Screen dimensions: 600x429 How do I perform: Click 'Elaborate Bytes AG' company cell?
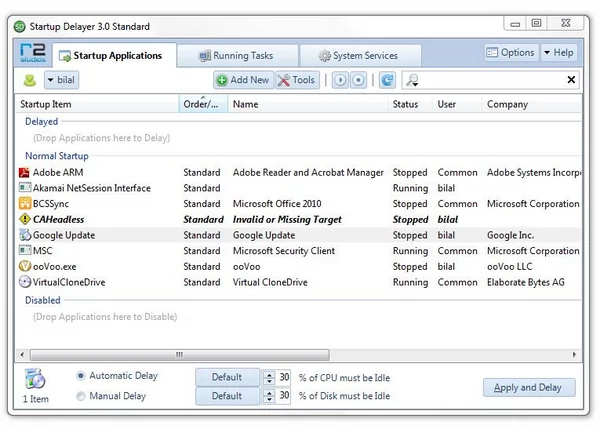click(525, 282)
